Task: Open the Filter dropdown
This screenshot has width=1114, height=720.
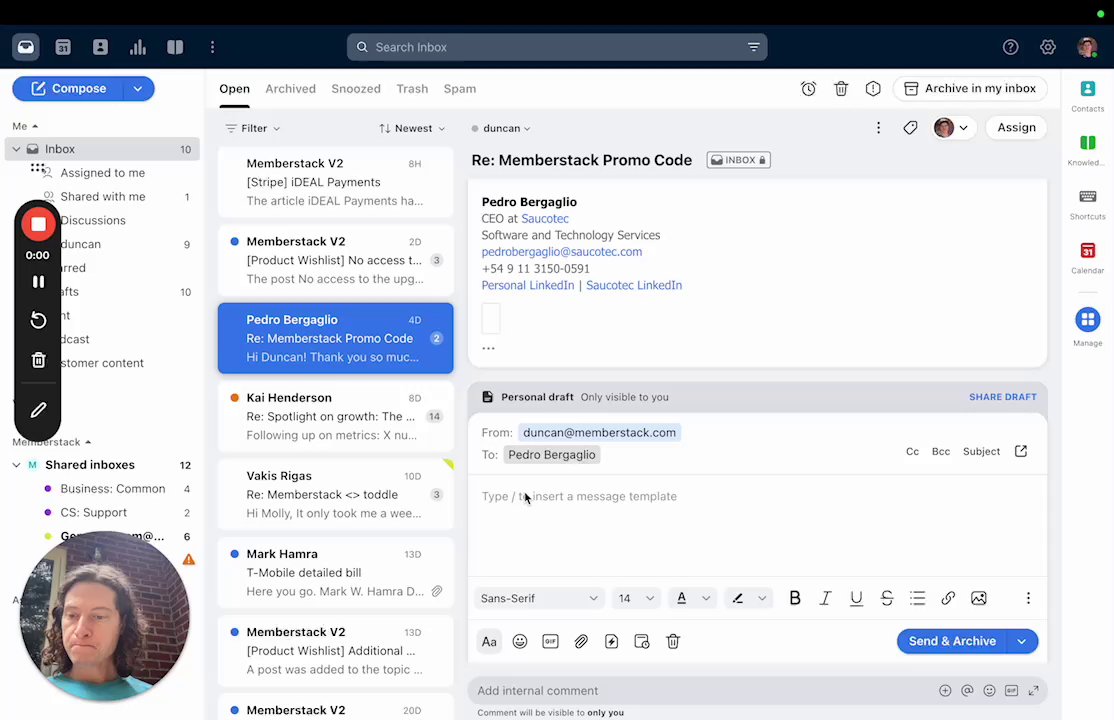Action: click(x=253, y=129)
